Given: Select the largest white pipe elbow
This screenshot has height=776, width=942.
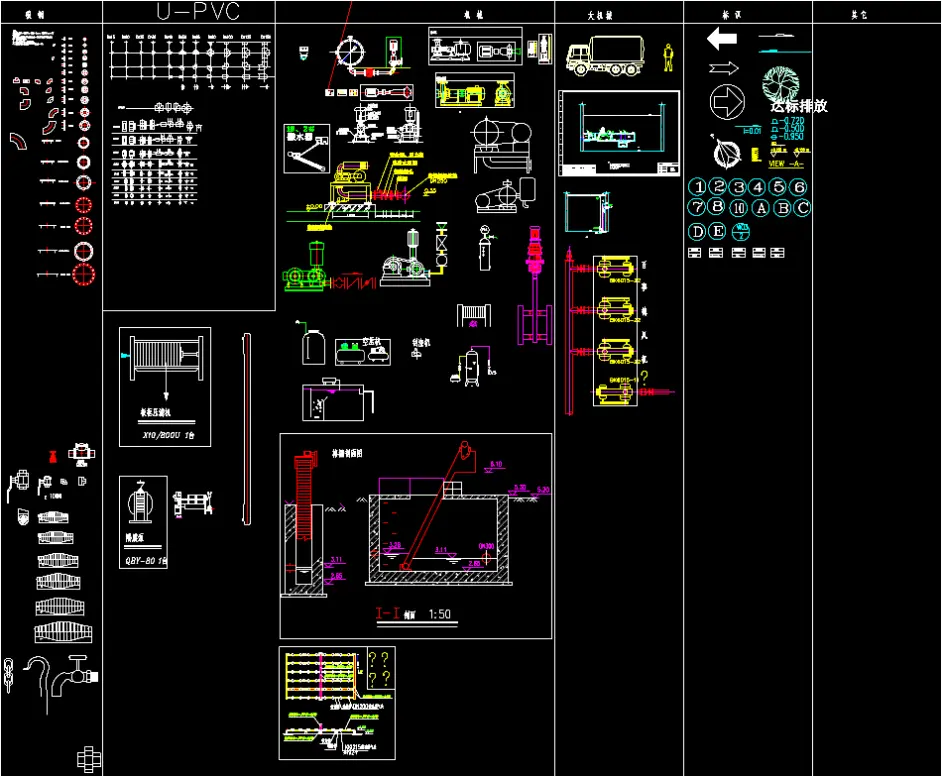Looking at the screenshot, I should click(18, 141).
